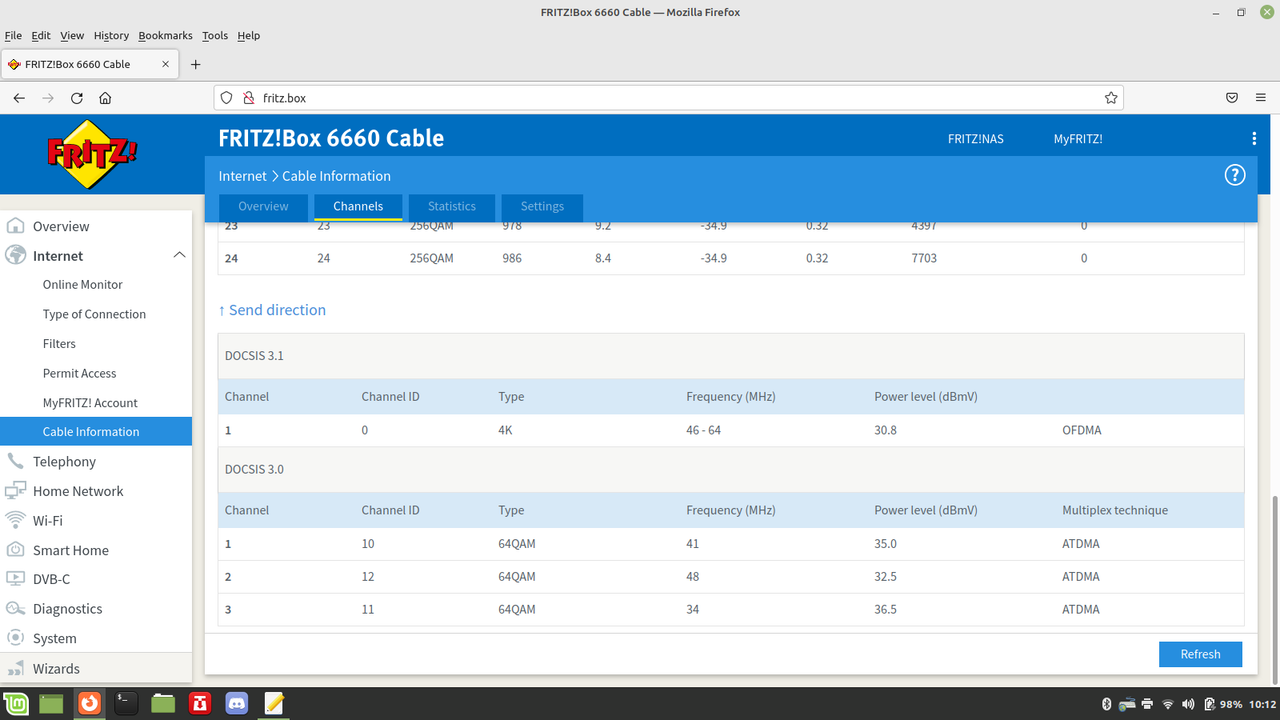1280x720 pixels.
Task: Open the History menu
Action: 111,35
